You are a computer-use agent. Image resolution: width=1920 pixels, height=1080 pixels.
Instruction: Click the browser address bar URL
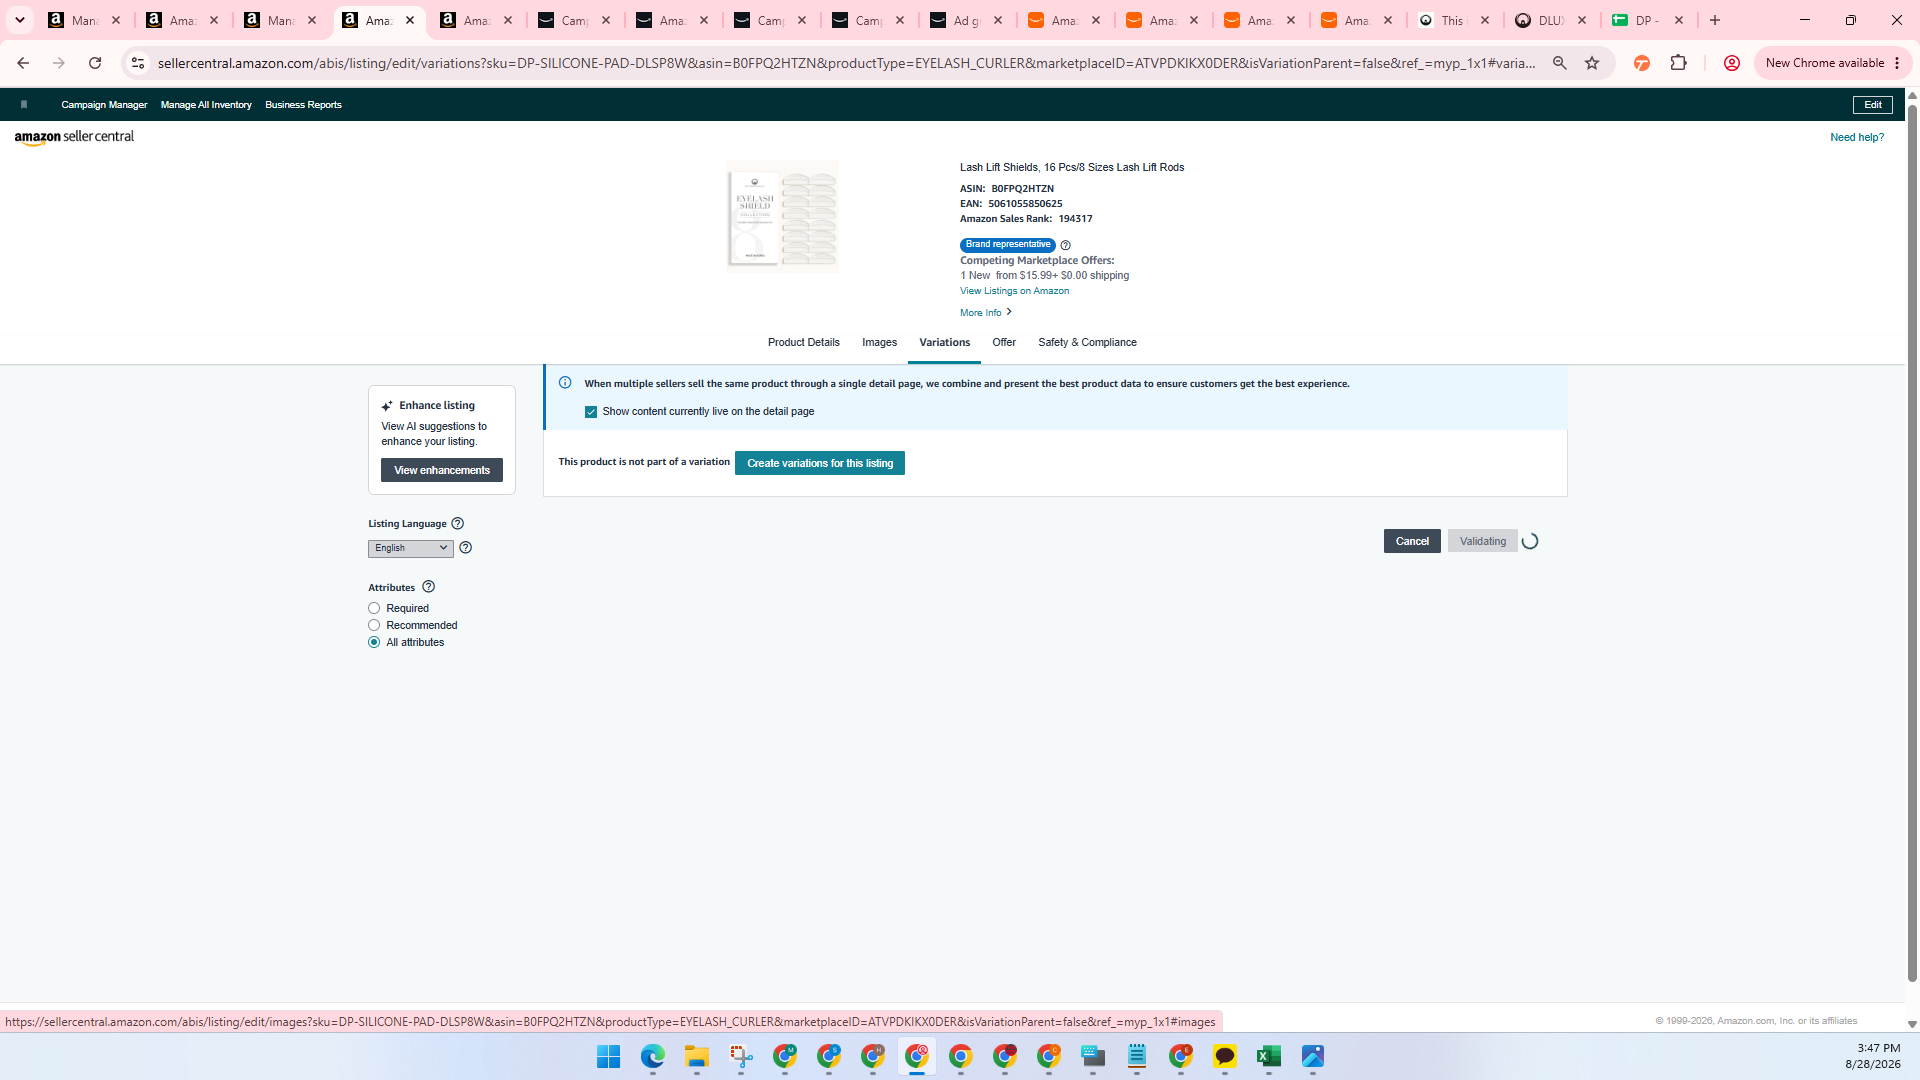tap(845, 63)
